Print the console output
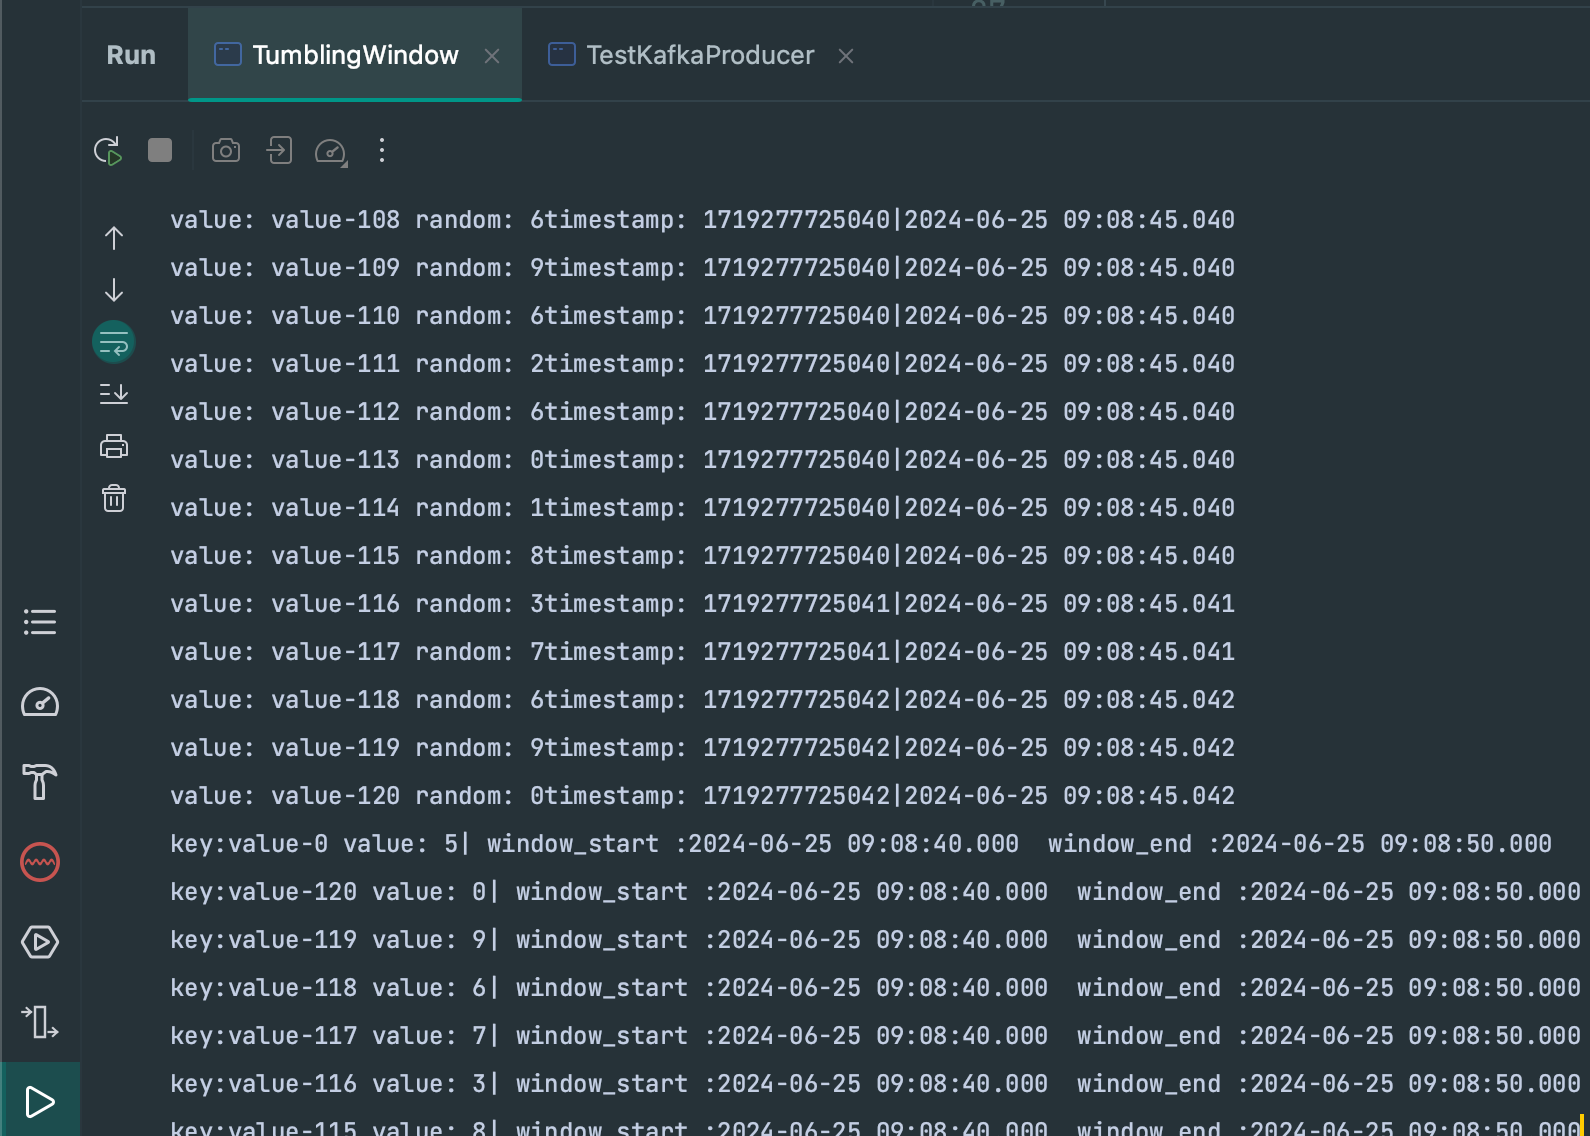The image size is (1590, 1136). click(114, 446)
